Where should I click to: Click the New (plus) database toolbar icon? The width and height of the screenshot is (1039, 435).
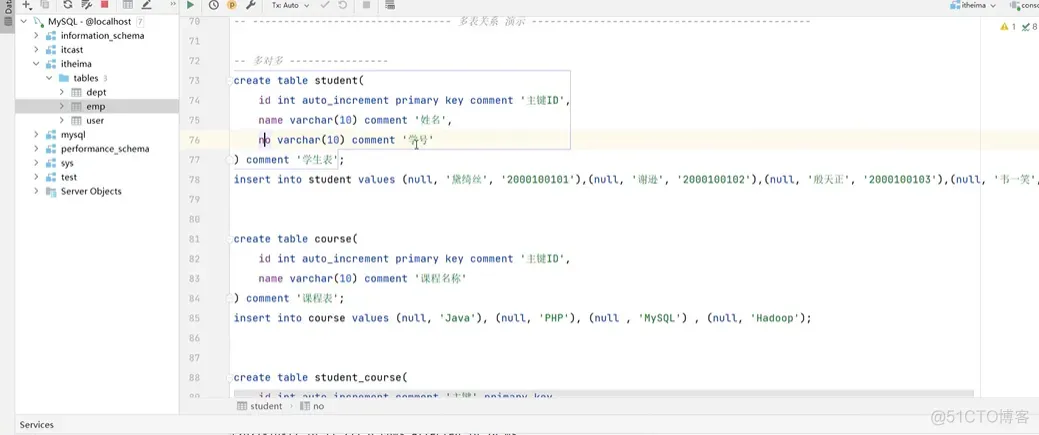click(27, 5)
